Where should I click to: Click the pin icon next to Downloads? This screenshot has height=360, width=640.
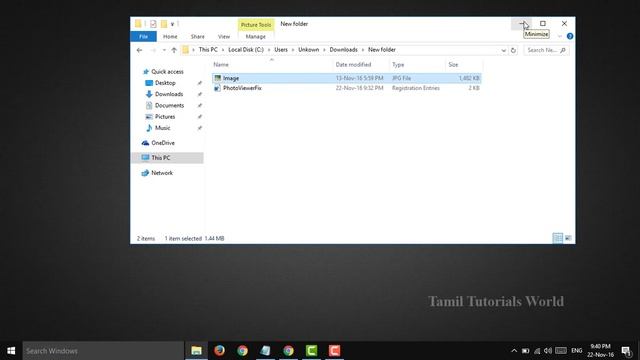[200, 94]
